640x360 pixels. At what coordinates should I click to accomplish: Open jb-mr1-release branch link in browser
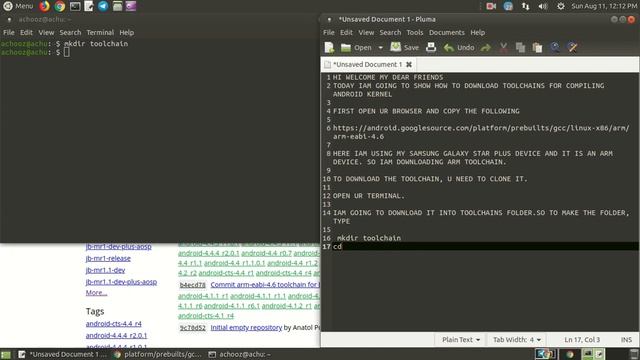[x=108, y=258]
